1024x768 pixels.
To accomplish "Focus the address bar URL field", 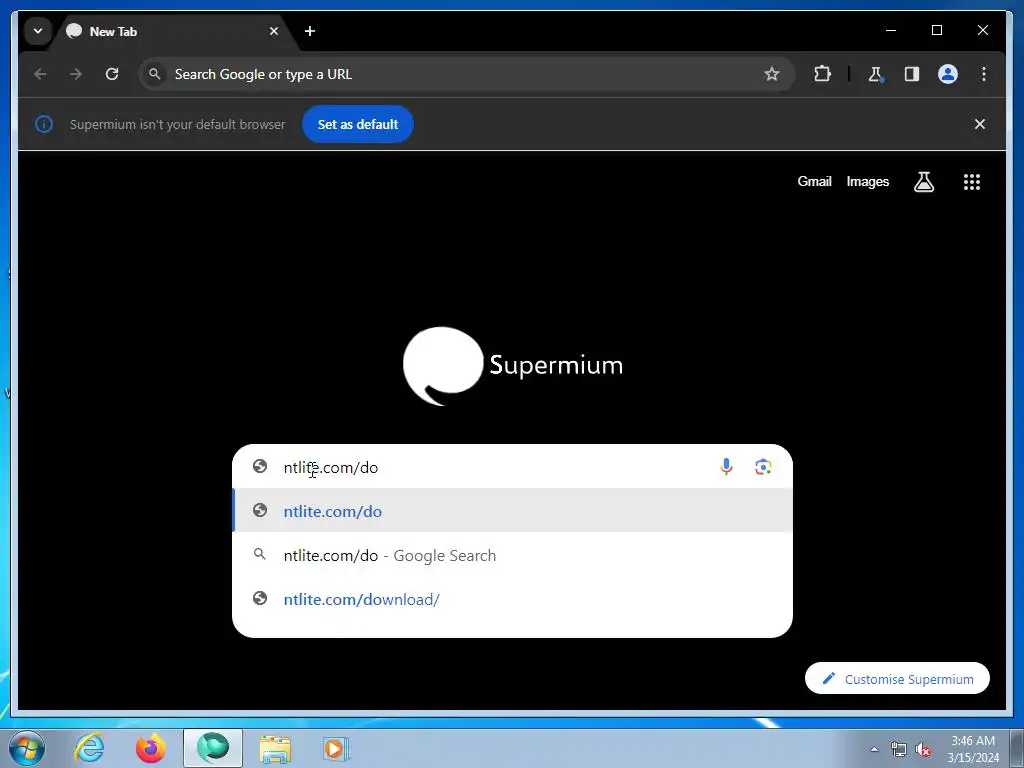I will [467, 74].
